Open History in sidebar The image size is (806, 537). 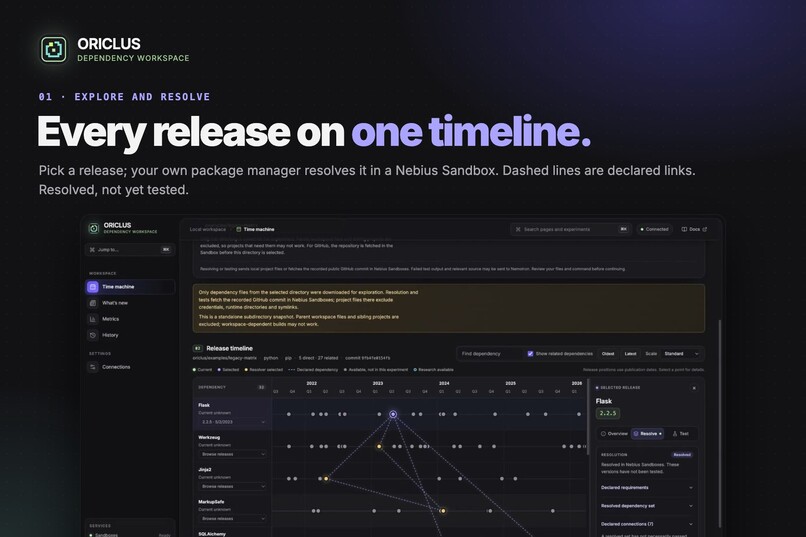click(130, 335)
